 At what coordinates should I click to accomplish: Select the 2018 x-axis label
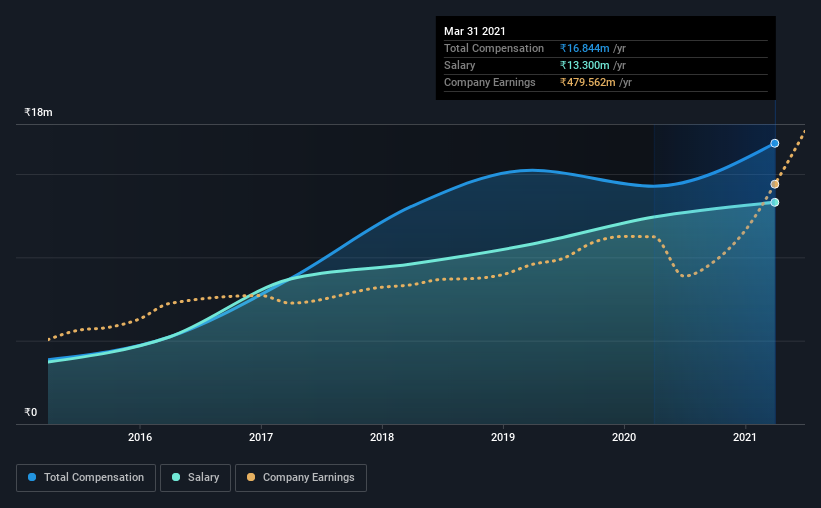382,437
